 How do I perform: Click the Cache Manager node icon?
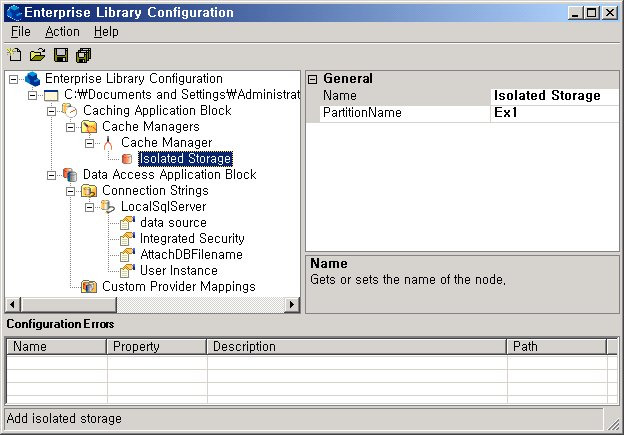pyautogui.click(x=107, y=143)
